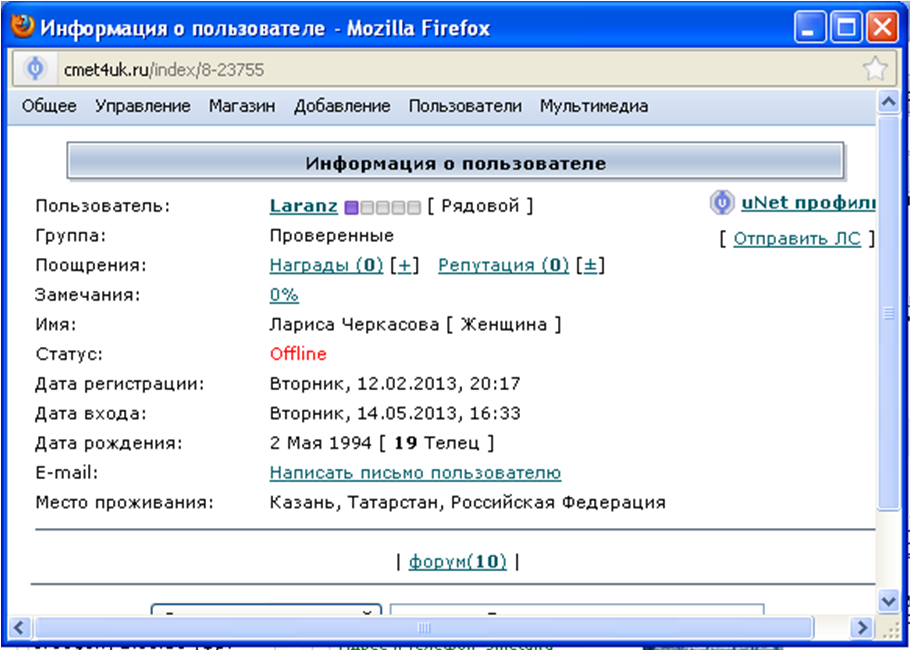Open the Общее menu
This screenshot has height=651, width=911.
pyautogui.click(x=49, y=106)
